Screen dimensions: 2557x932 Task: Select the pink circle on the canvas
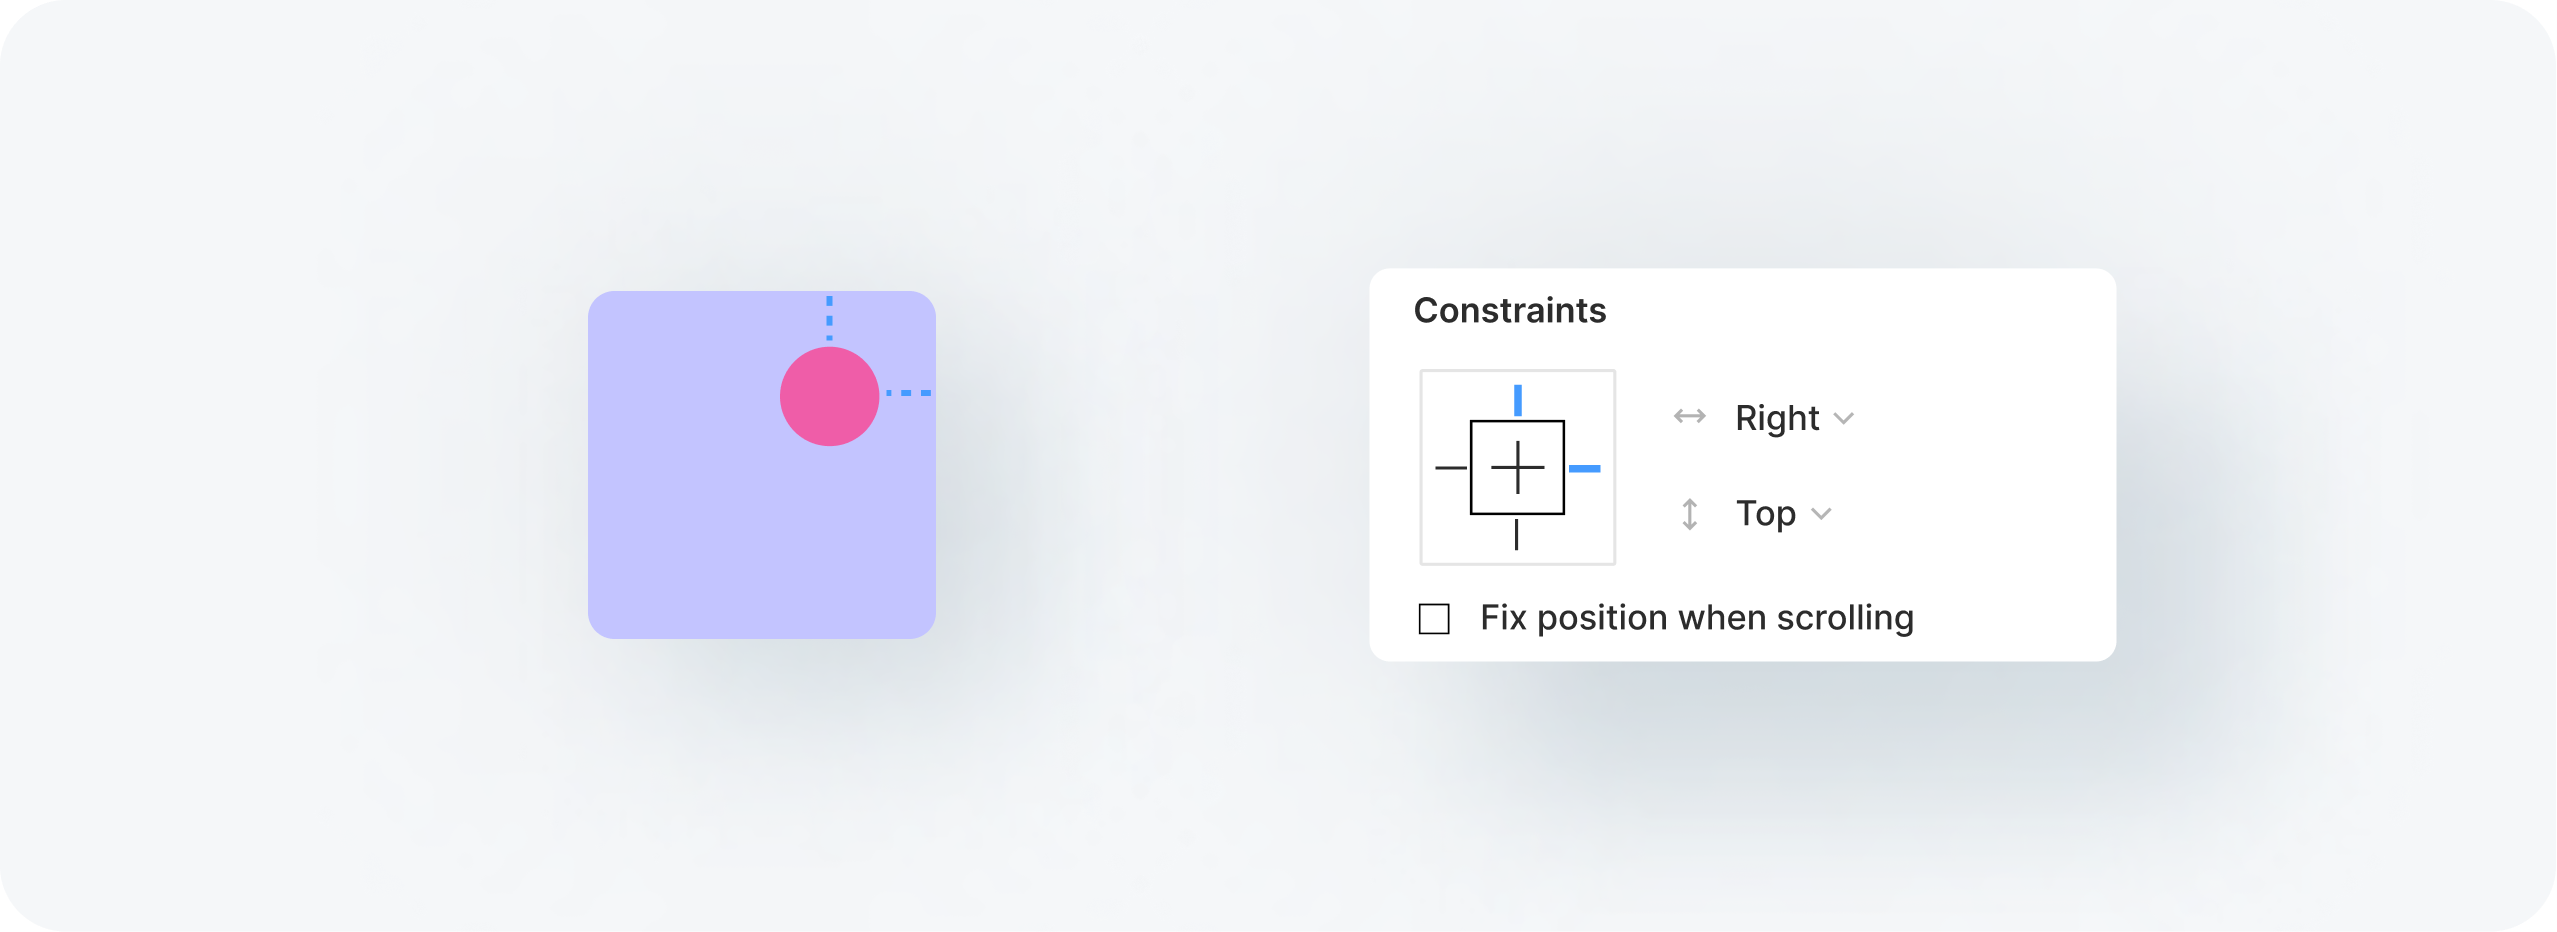829,396
